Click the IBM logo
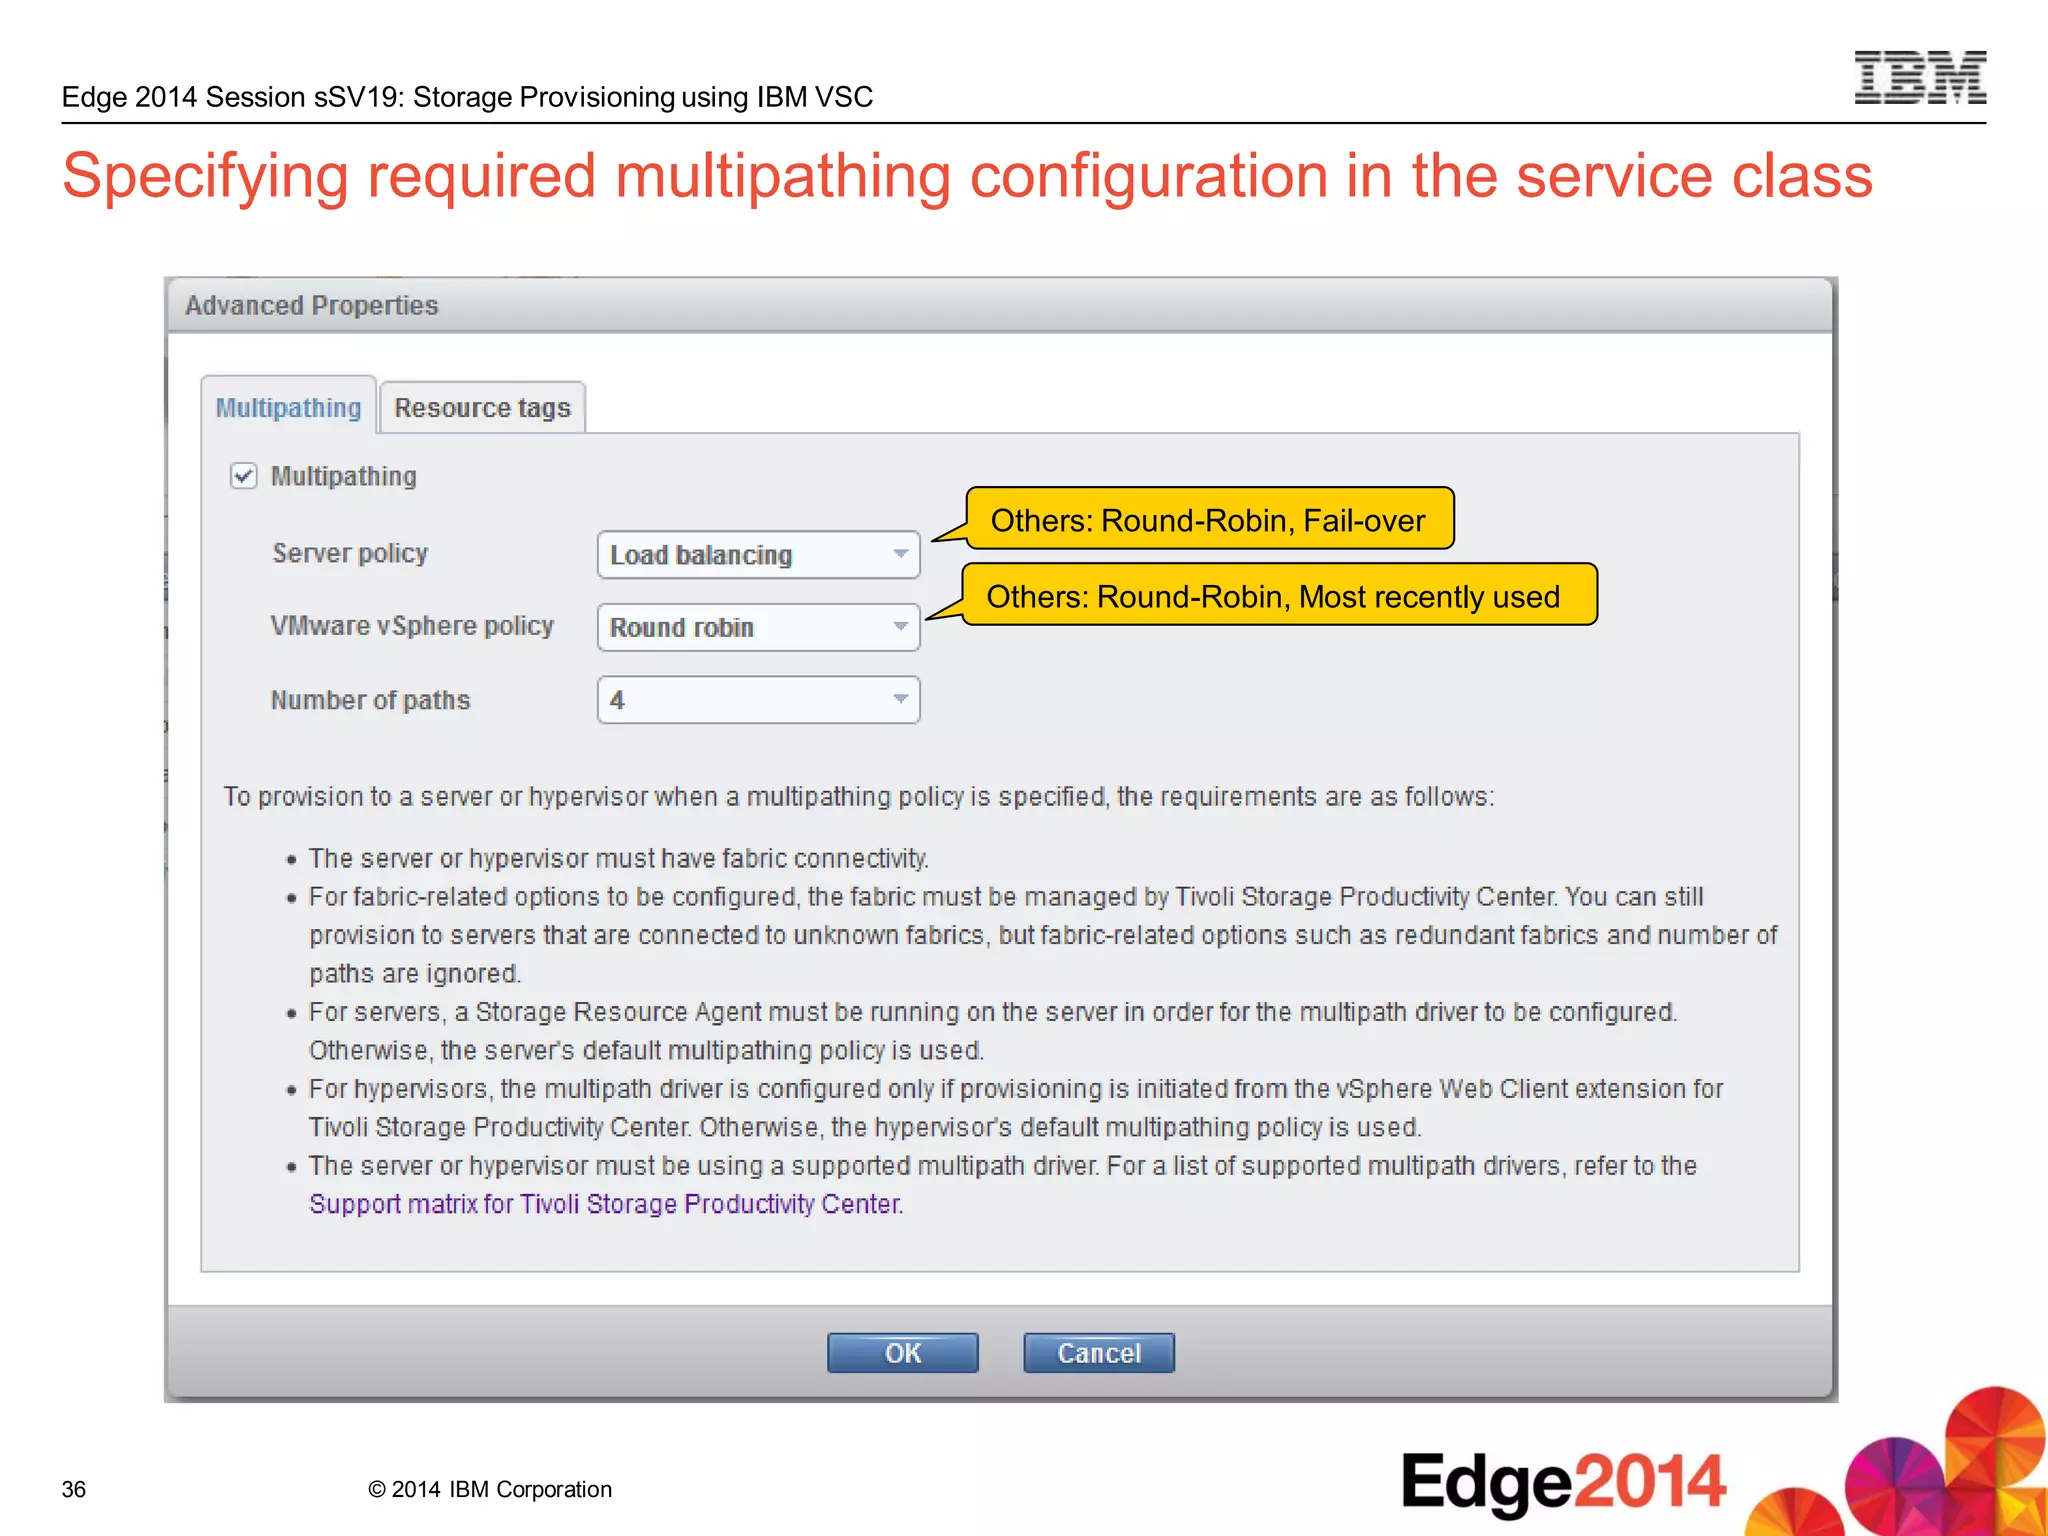2048x1536 pixels. pos(1920,78)
